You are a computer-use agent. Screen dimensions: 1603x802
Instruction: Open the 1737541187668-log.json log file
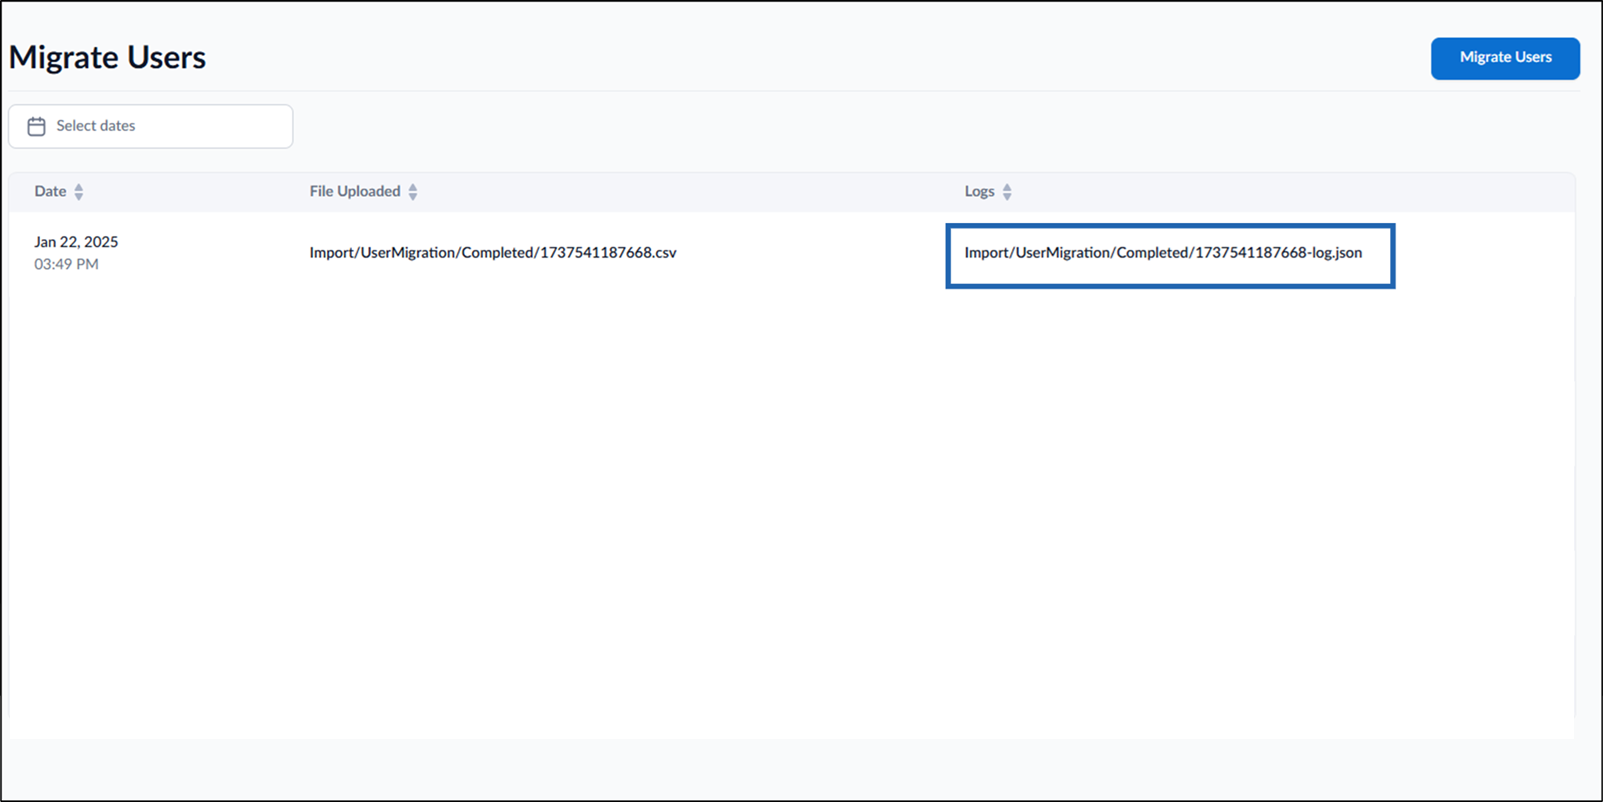[1163, 253]
